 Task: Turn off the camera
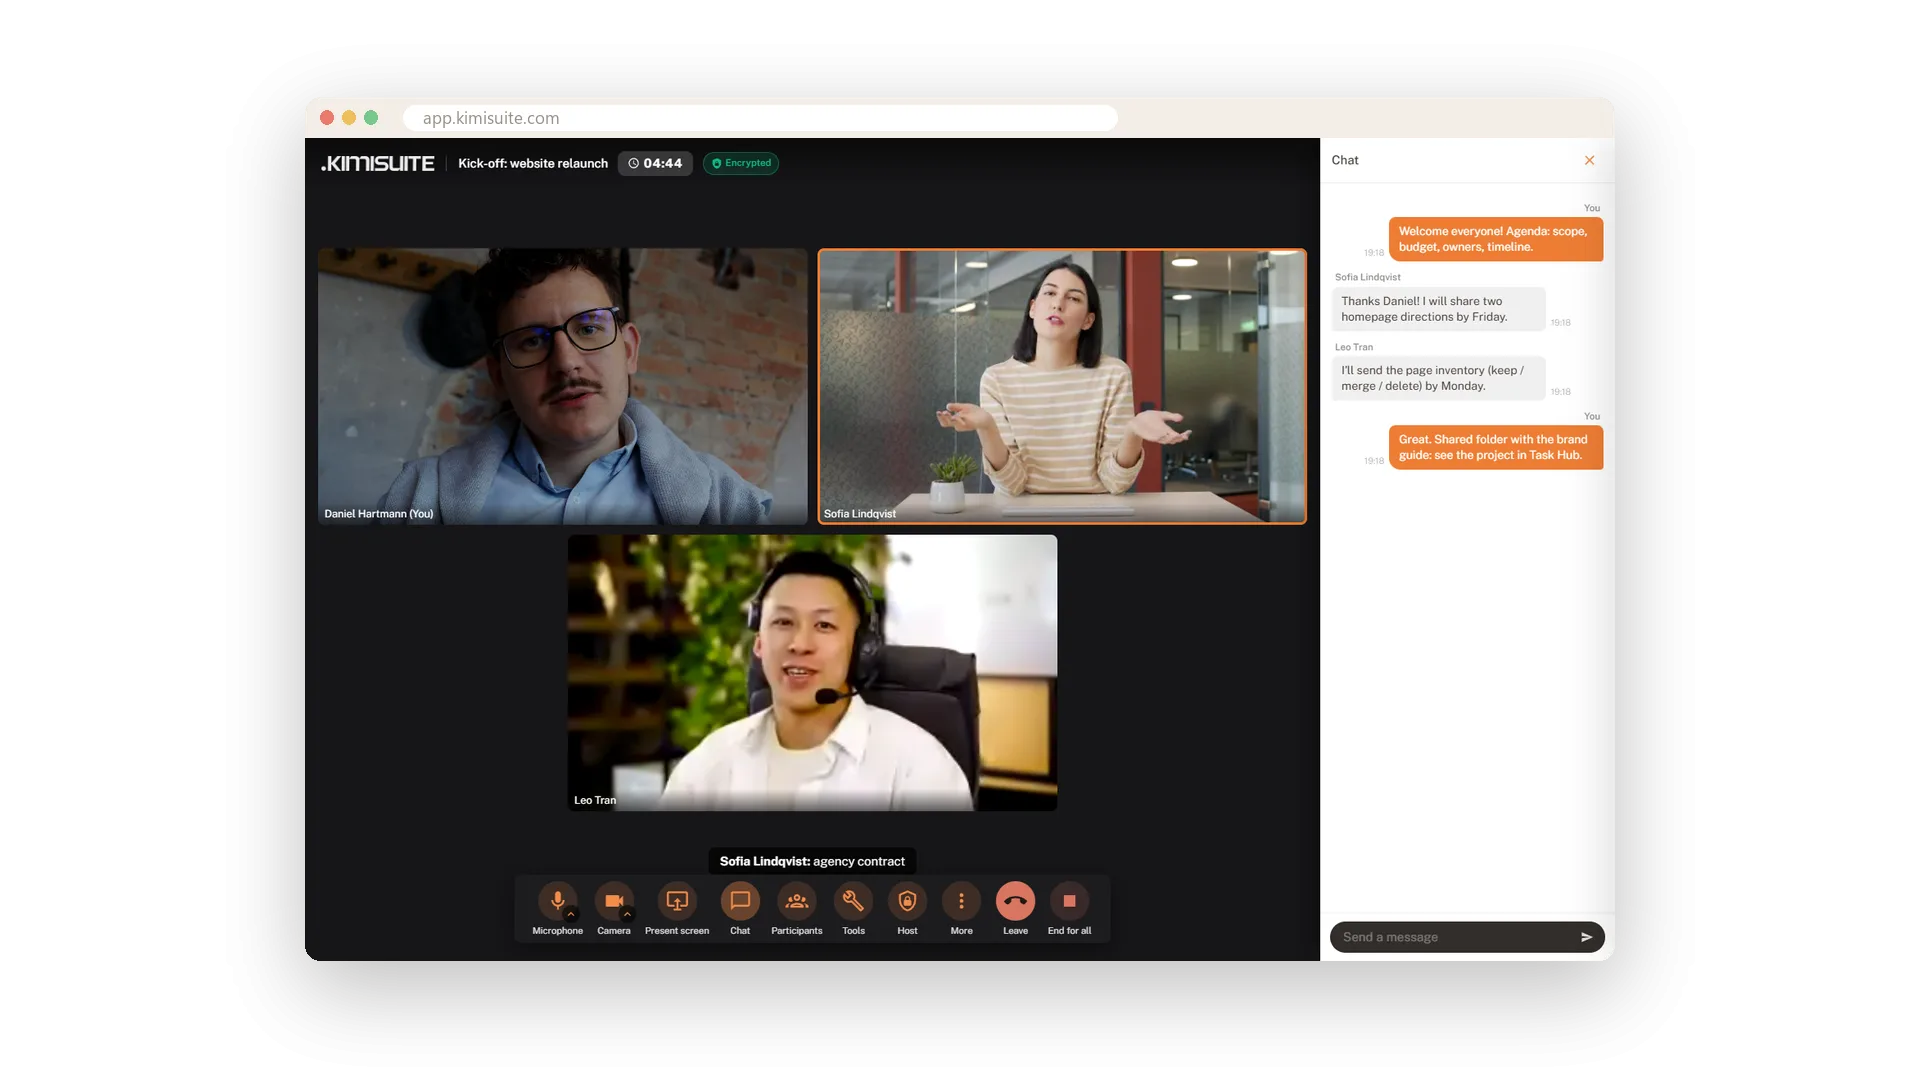pos(614,900)
